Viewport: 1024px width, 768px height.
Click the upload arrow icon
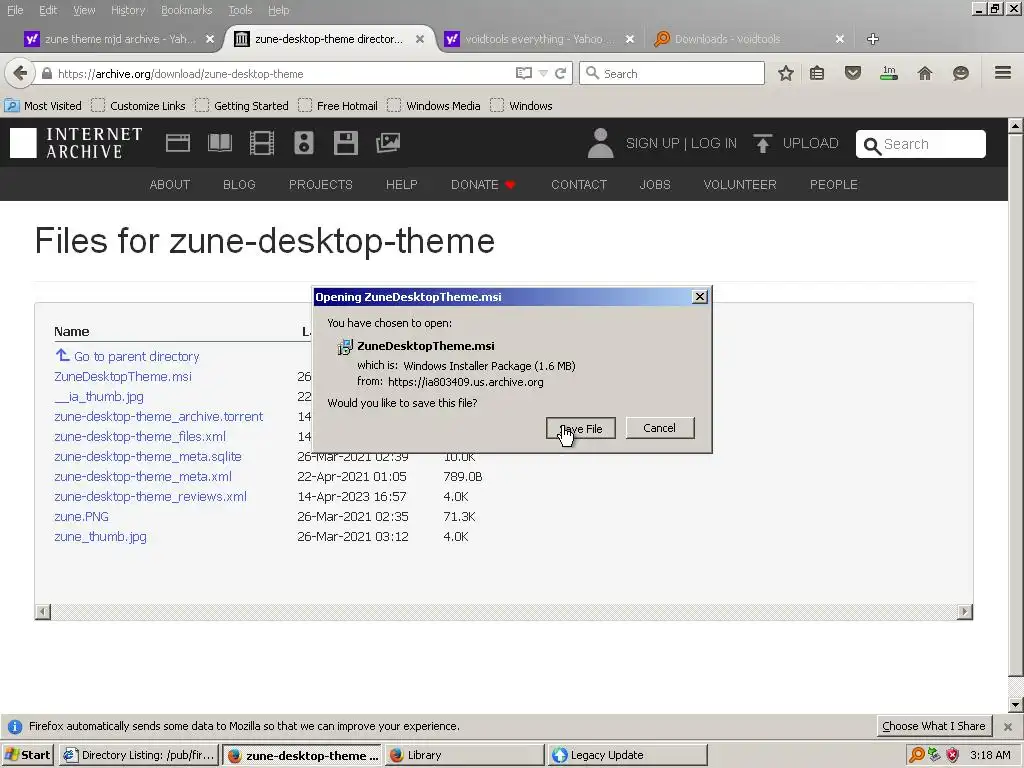762,143
